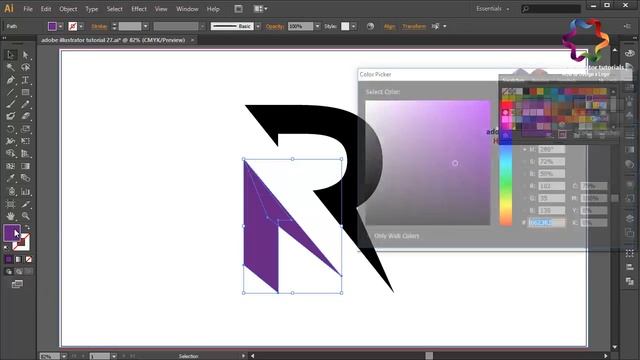640x360 pixels.
Task: Open the zoom level dropdown in status bar
Action: coord(64,356)
